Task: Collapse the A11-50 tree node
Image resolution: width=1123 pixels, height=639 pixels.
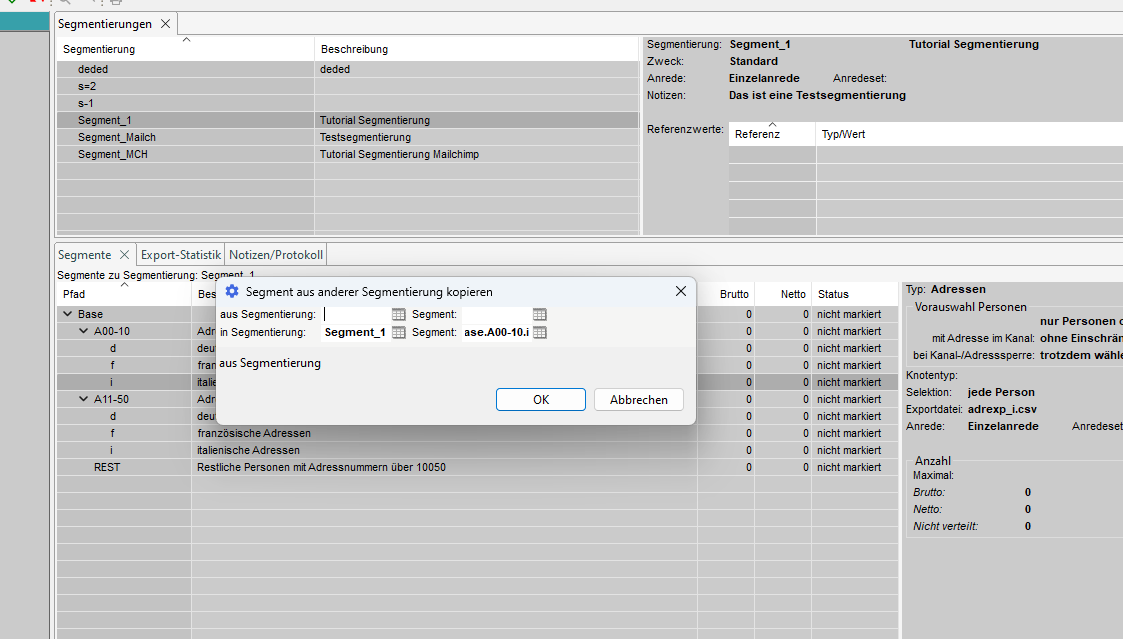Action: click(x=84, y=399)
